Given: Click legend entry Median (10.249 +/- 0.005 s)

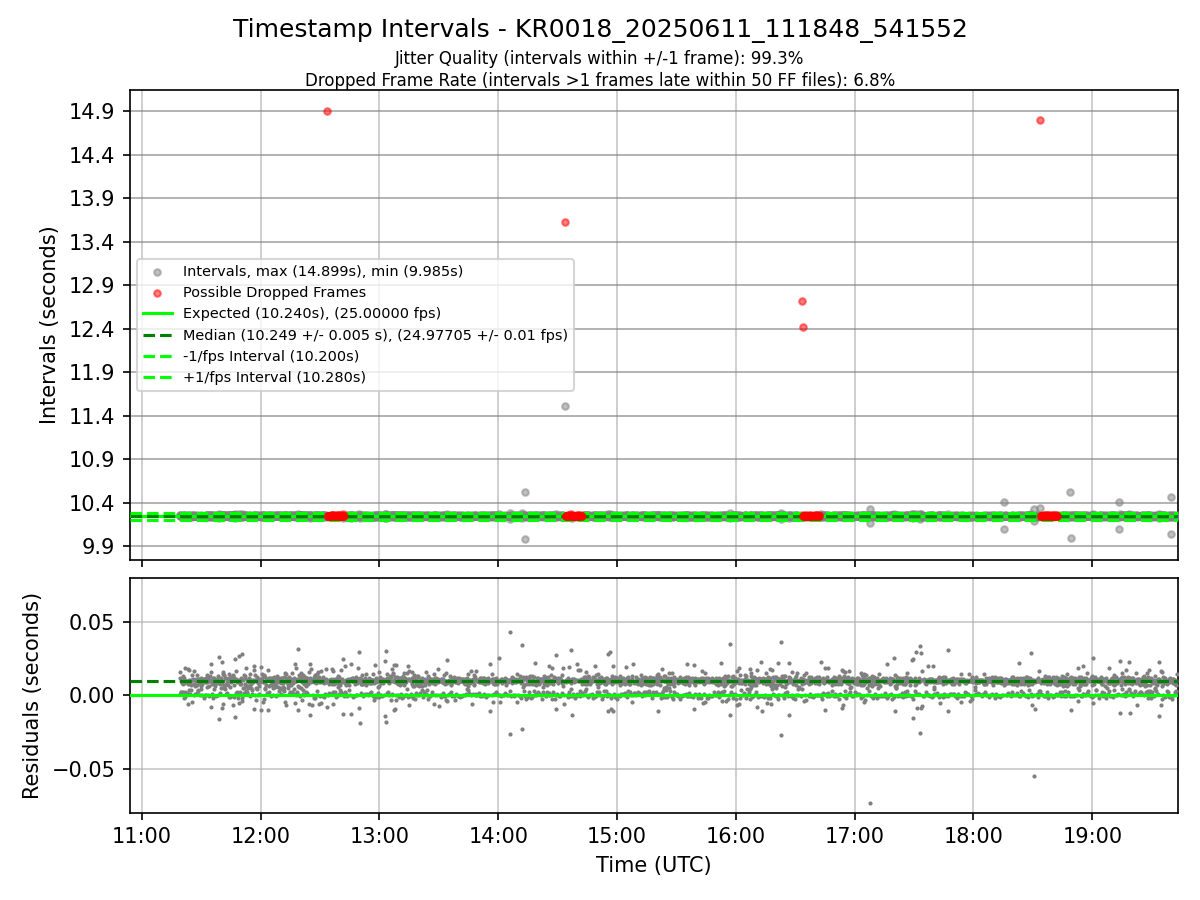Looking at the screenshot, I should pyautogui.click(x=375, y=335).
